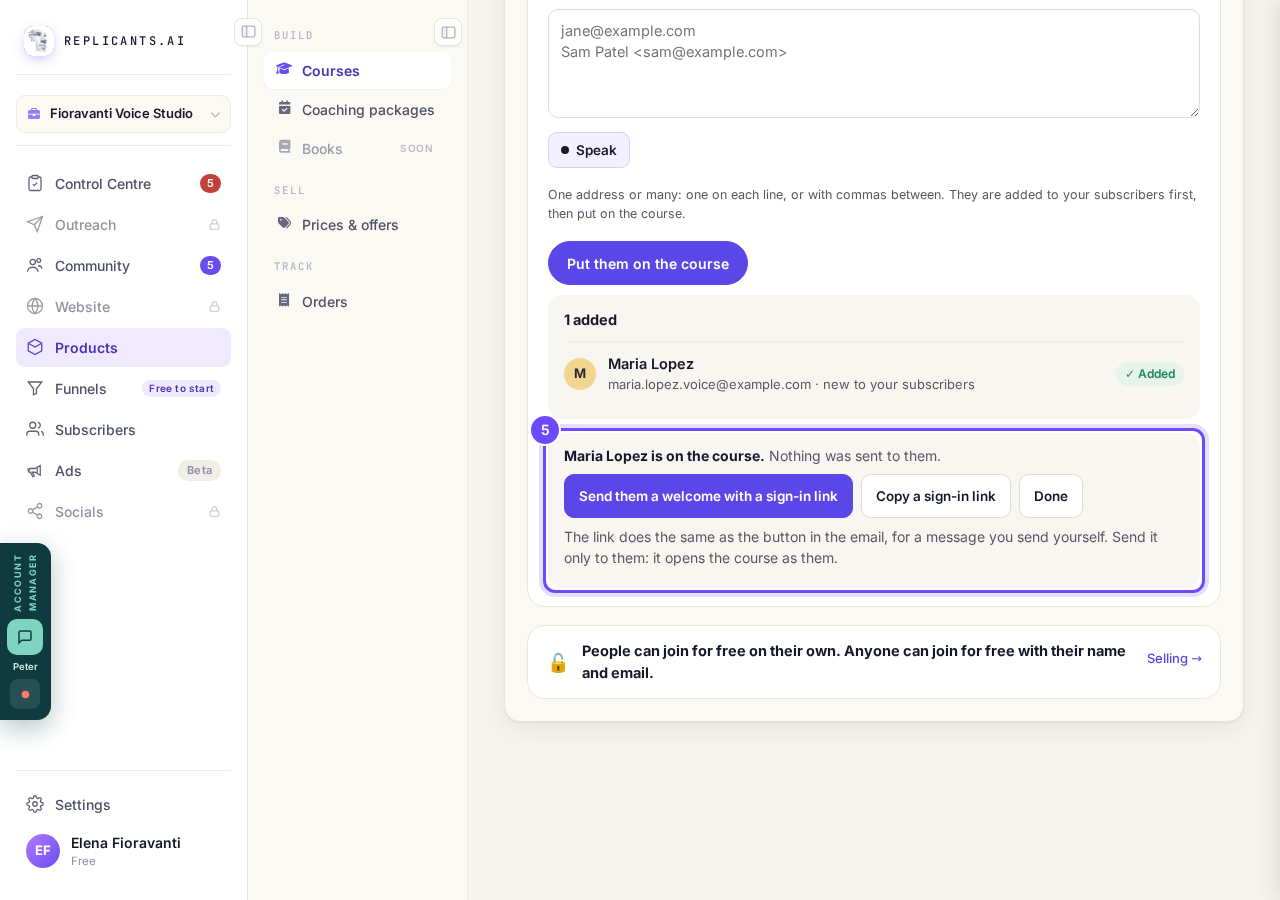Viewport: 1280px width, 900px height.
Task: Click the Speak dictation button
Action: coord(589,150)
